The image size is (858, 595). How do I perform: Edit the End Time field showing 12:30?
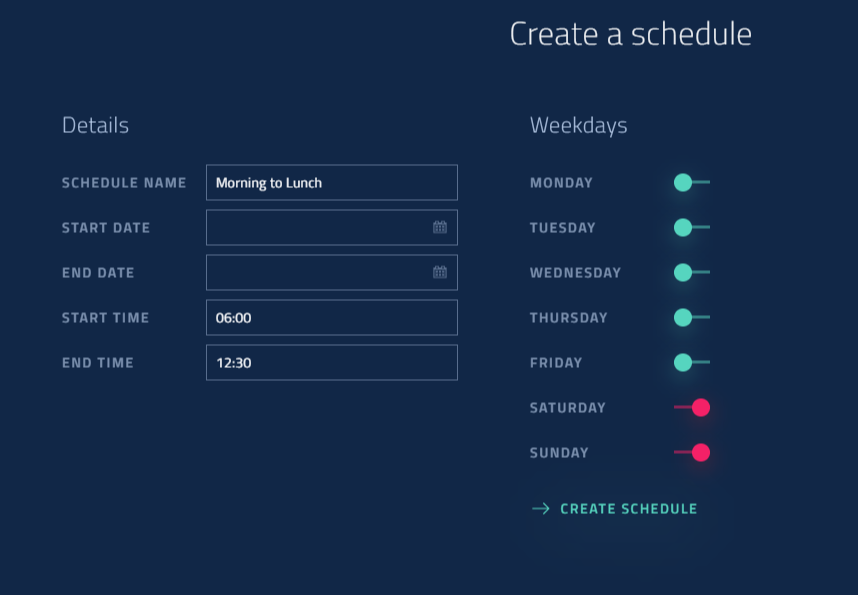331,362
